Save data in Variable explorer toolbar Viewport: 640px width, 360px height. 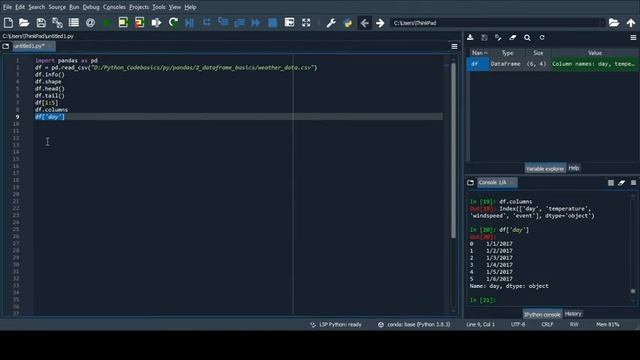[484, 38]
